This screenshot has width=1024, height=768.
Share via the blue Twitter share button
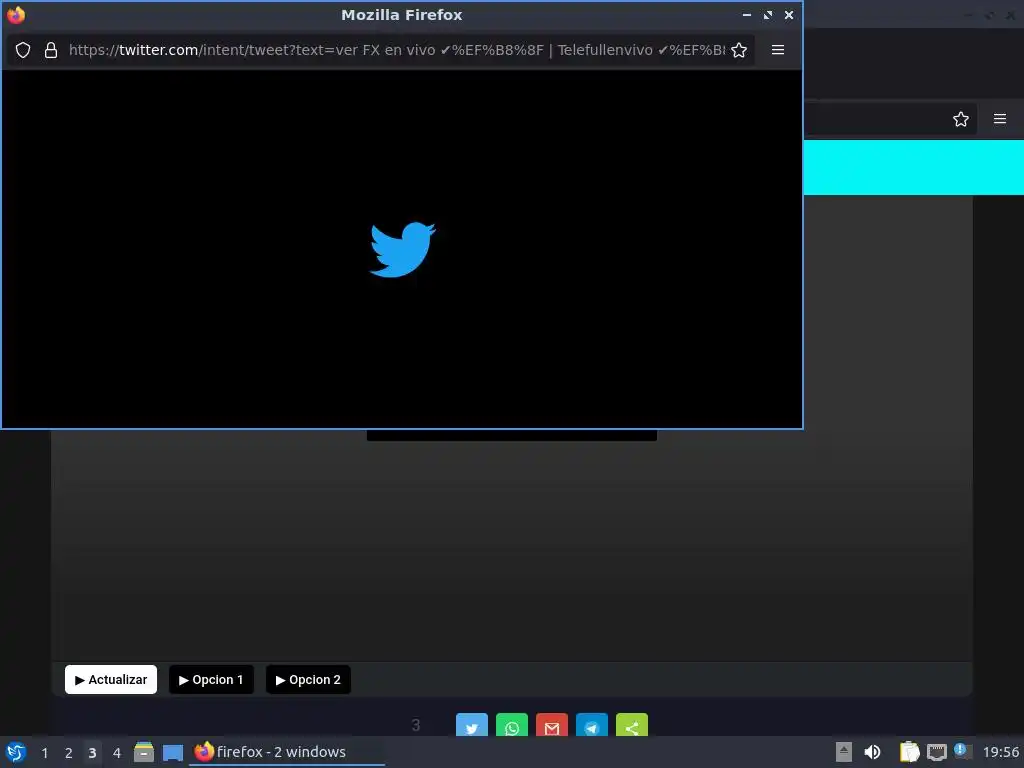472,726
